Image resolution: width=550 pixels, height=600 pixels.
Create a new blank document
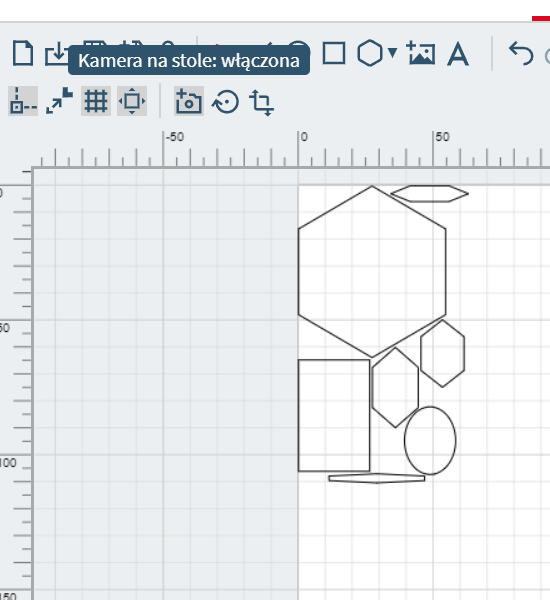pos(23,53)
